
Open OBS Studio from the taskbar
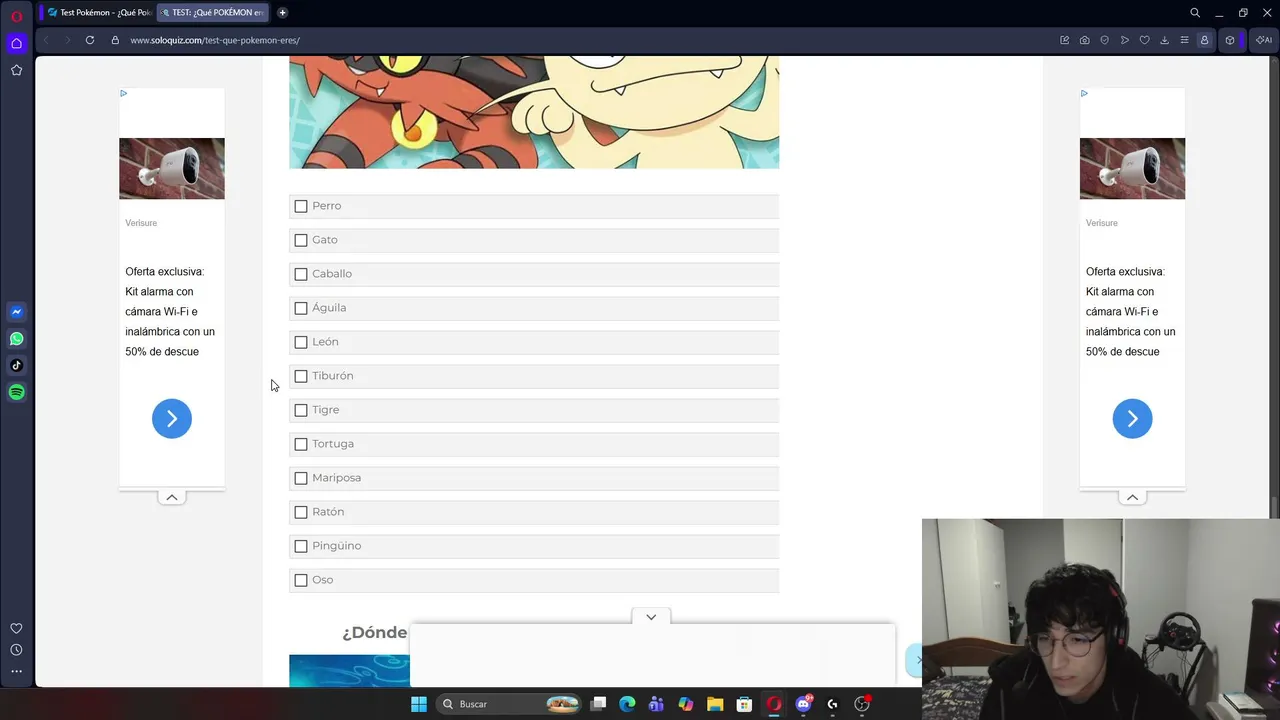(x=861, y=704)
